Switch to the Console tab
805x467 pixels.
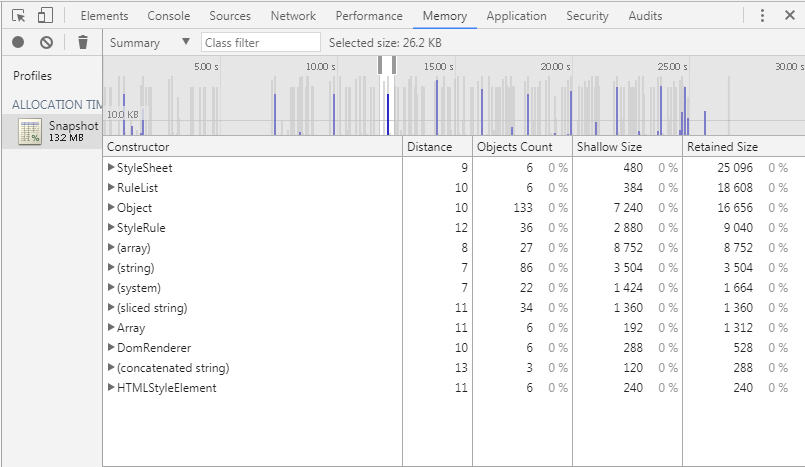tap(168, 16)
